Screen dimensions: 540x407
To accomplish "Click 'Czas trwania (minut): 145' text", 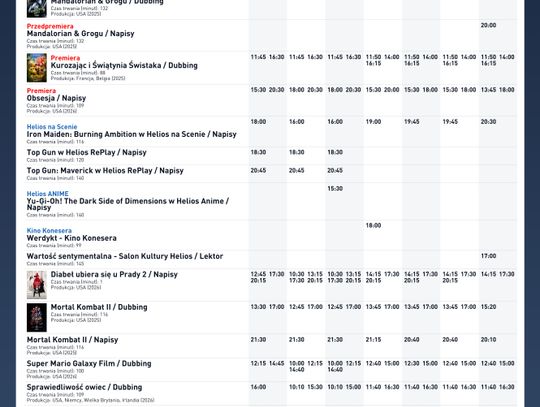I will point(55,264).
